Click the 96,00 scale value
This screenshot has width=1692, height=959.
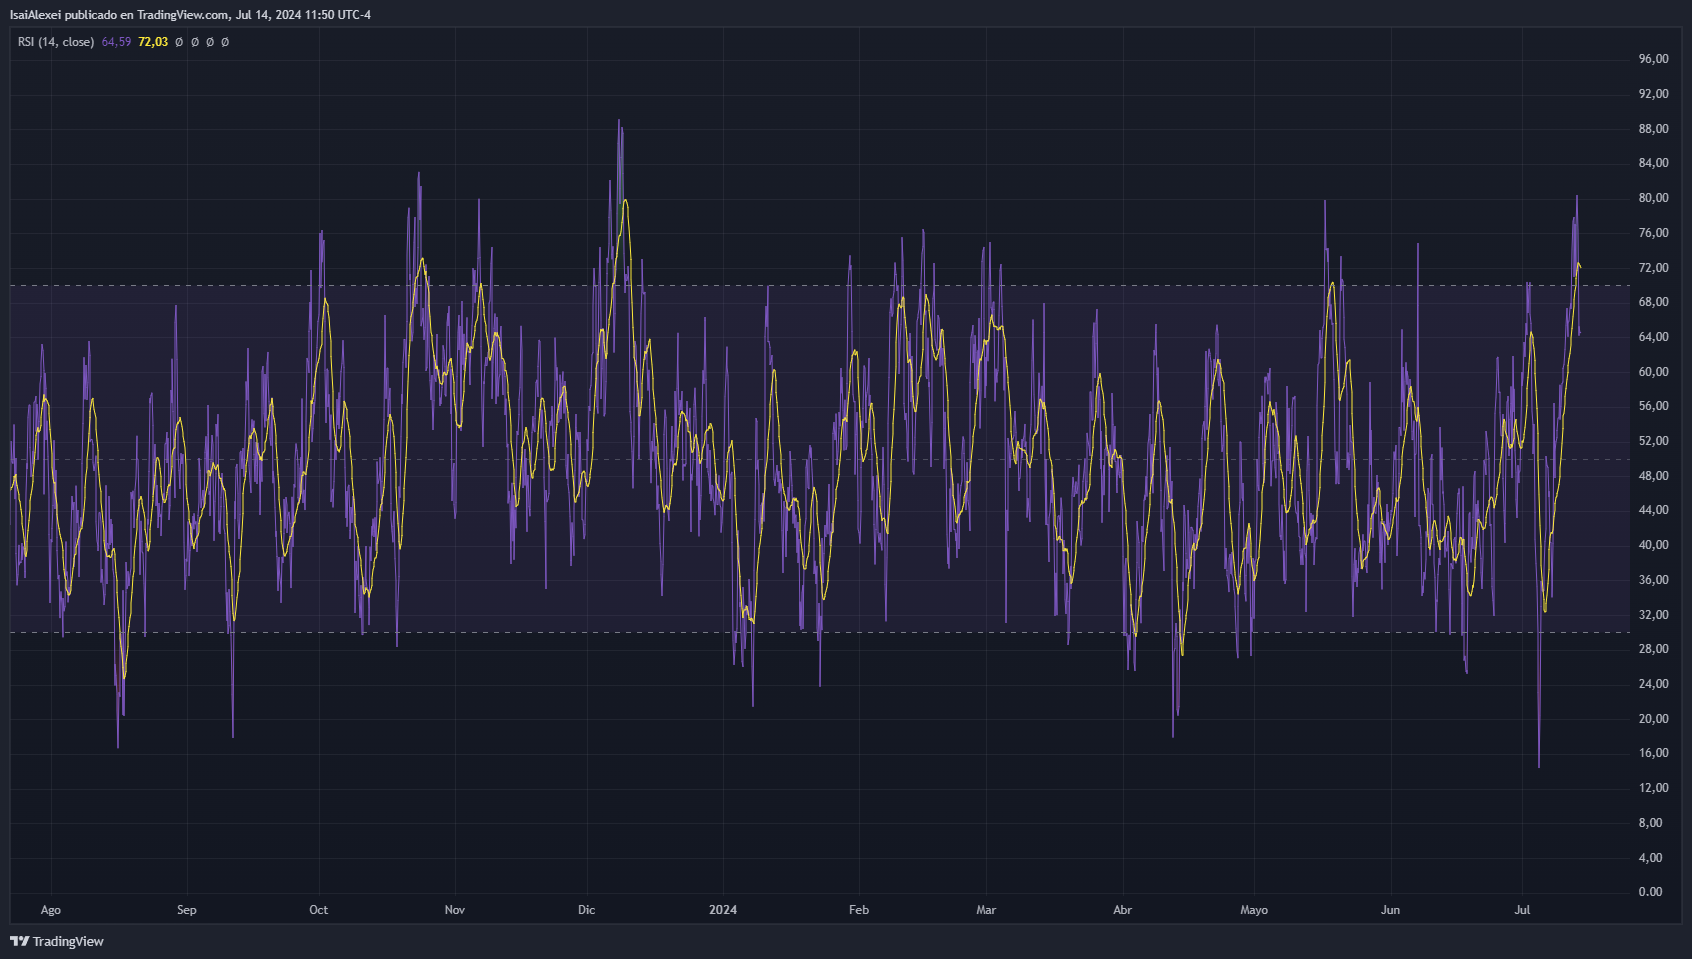[x=1654, y=59]
